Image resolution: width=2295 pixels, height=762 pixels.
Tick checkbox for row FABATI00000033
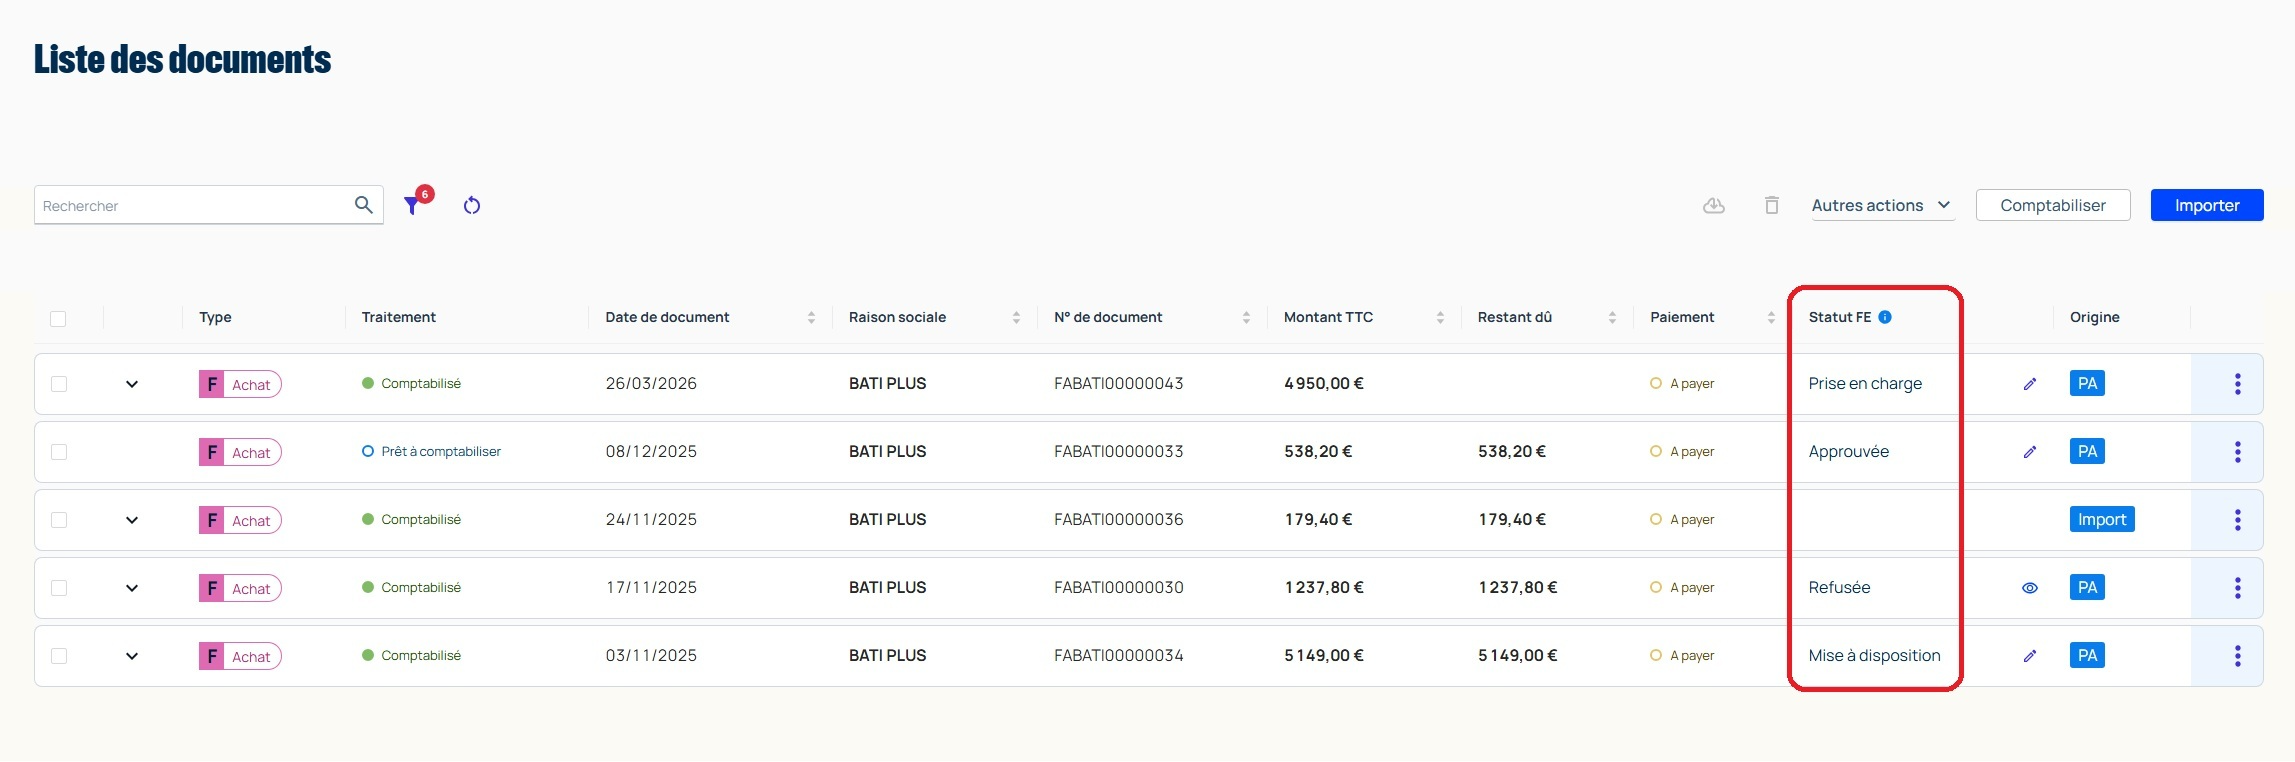59,452
